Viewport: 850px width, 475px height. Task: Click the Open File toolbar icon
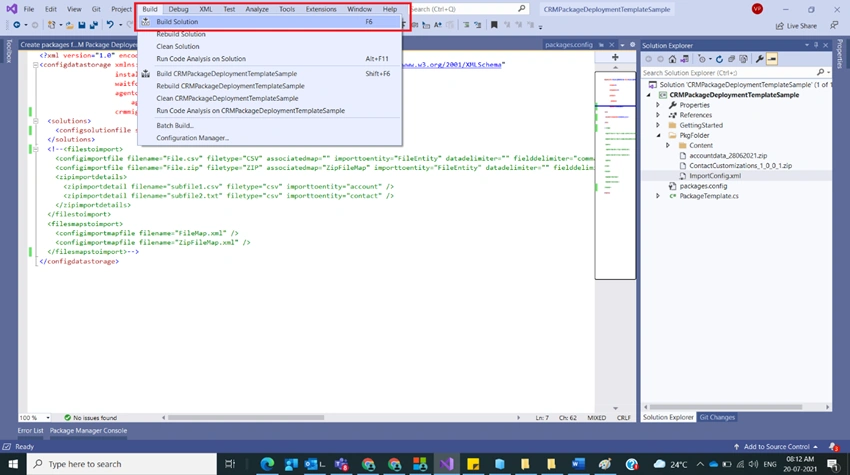(69, 25)
